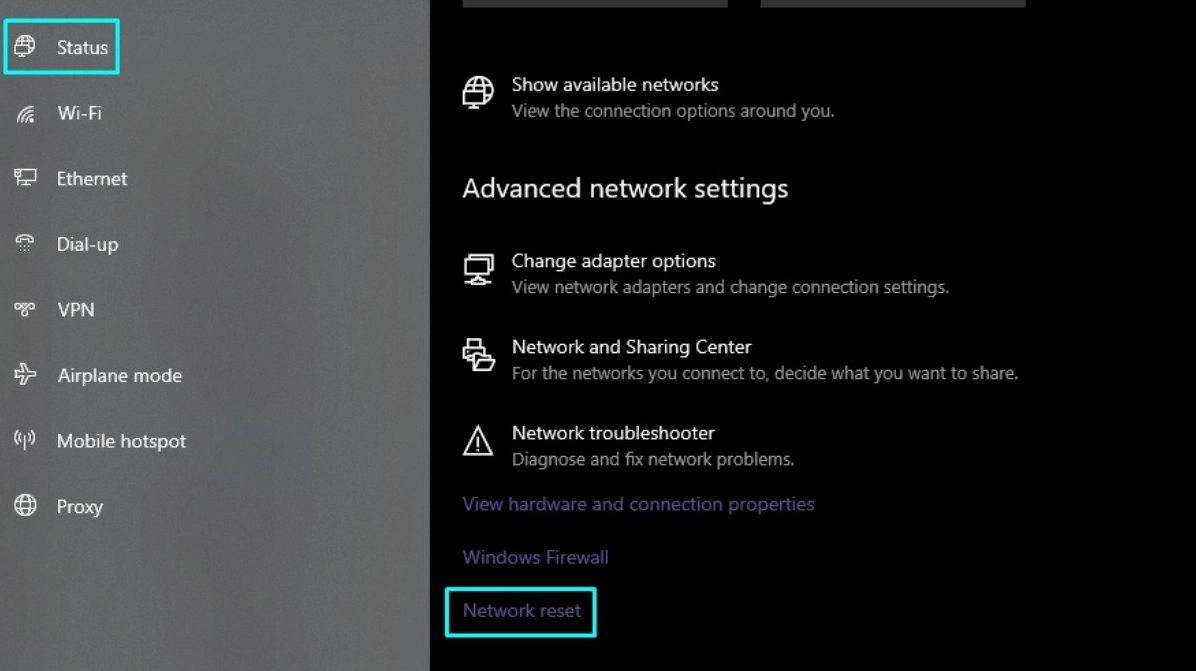View hardware and connection properties
The height and width of the screenshot is (671, 1196).
pos(638,504)
